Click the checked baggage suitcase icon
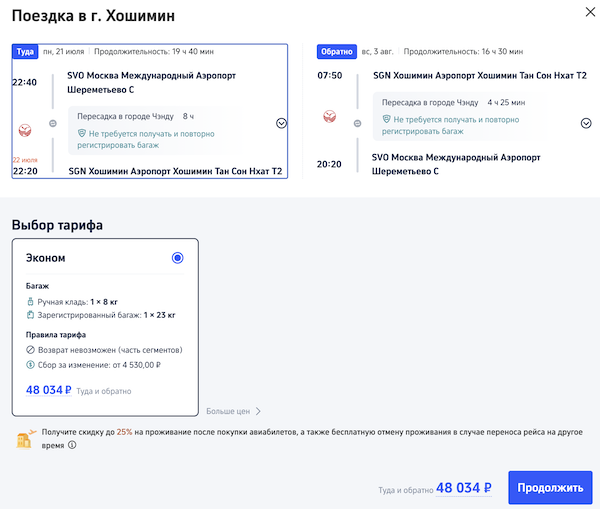The width and height of the screenshot is (600, 509). click(x=31, y=315)
